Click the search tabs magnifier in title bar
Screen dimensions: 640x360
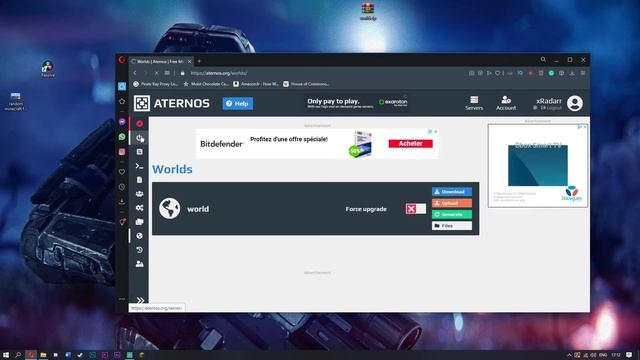(543, 60)
